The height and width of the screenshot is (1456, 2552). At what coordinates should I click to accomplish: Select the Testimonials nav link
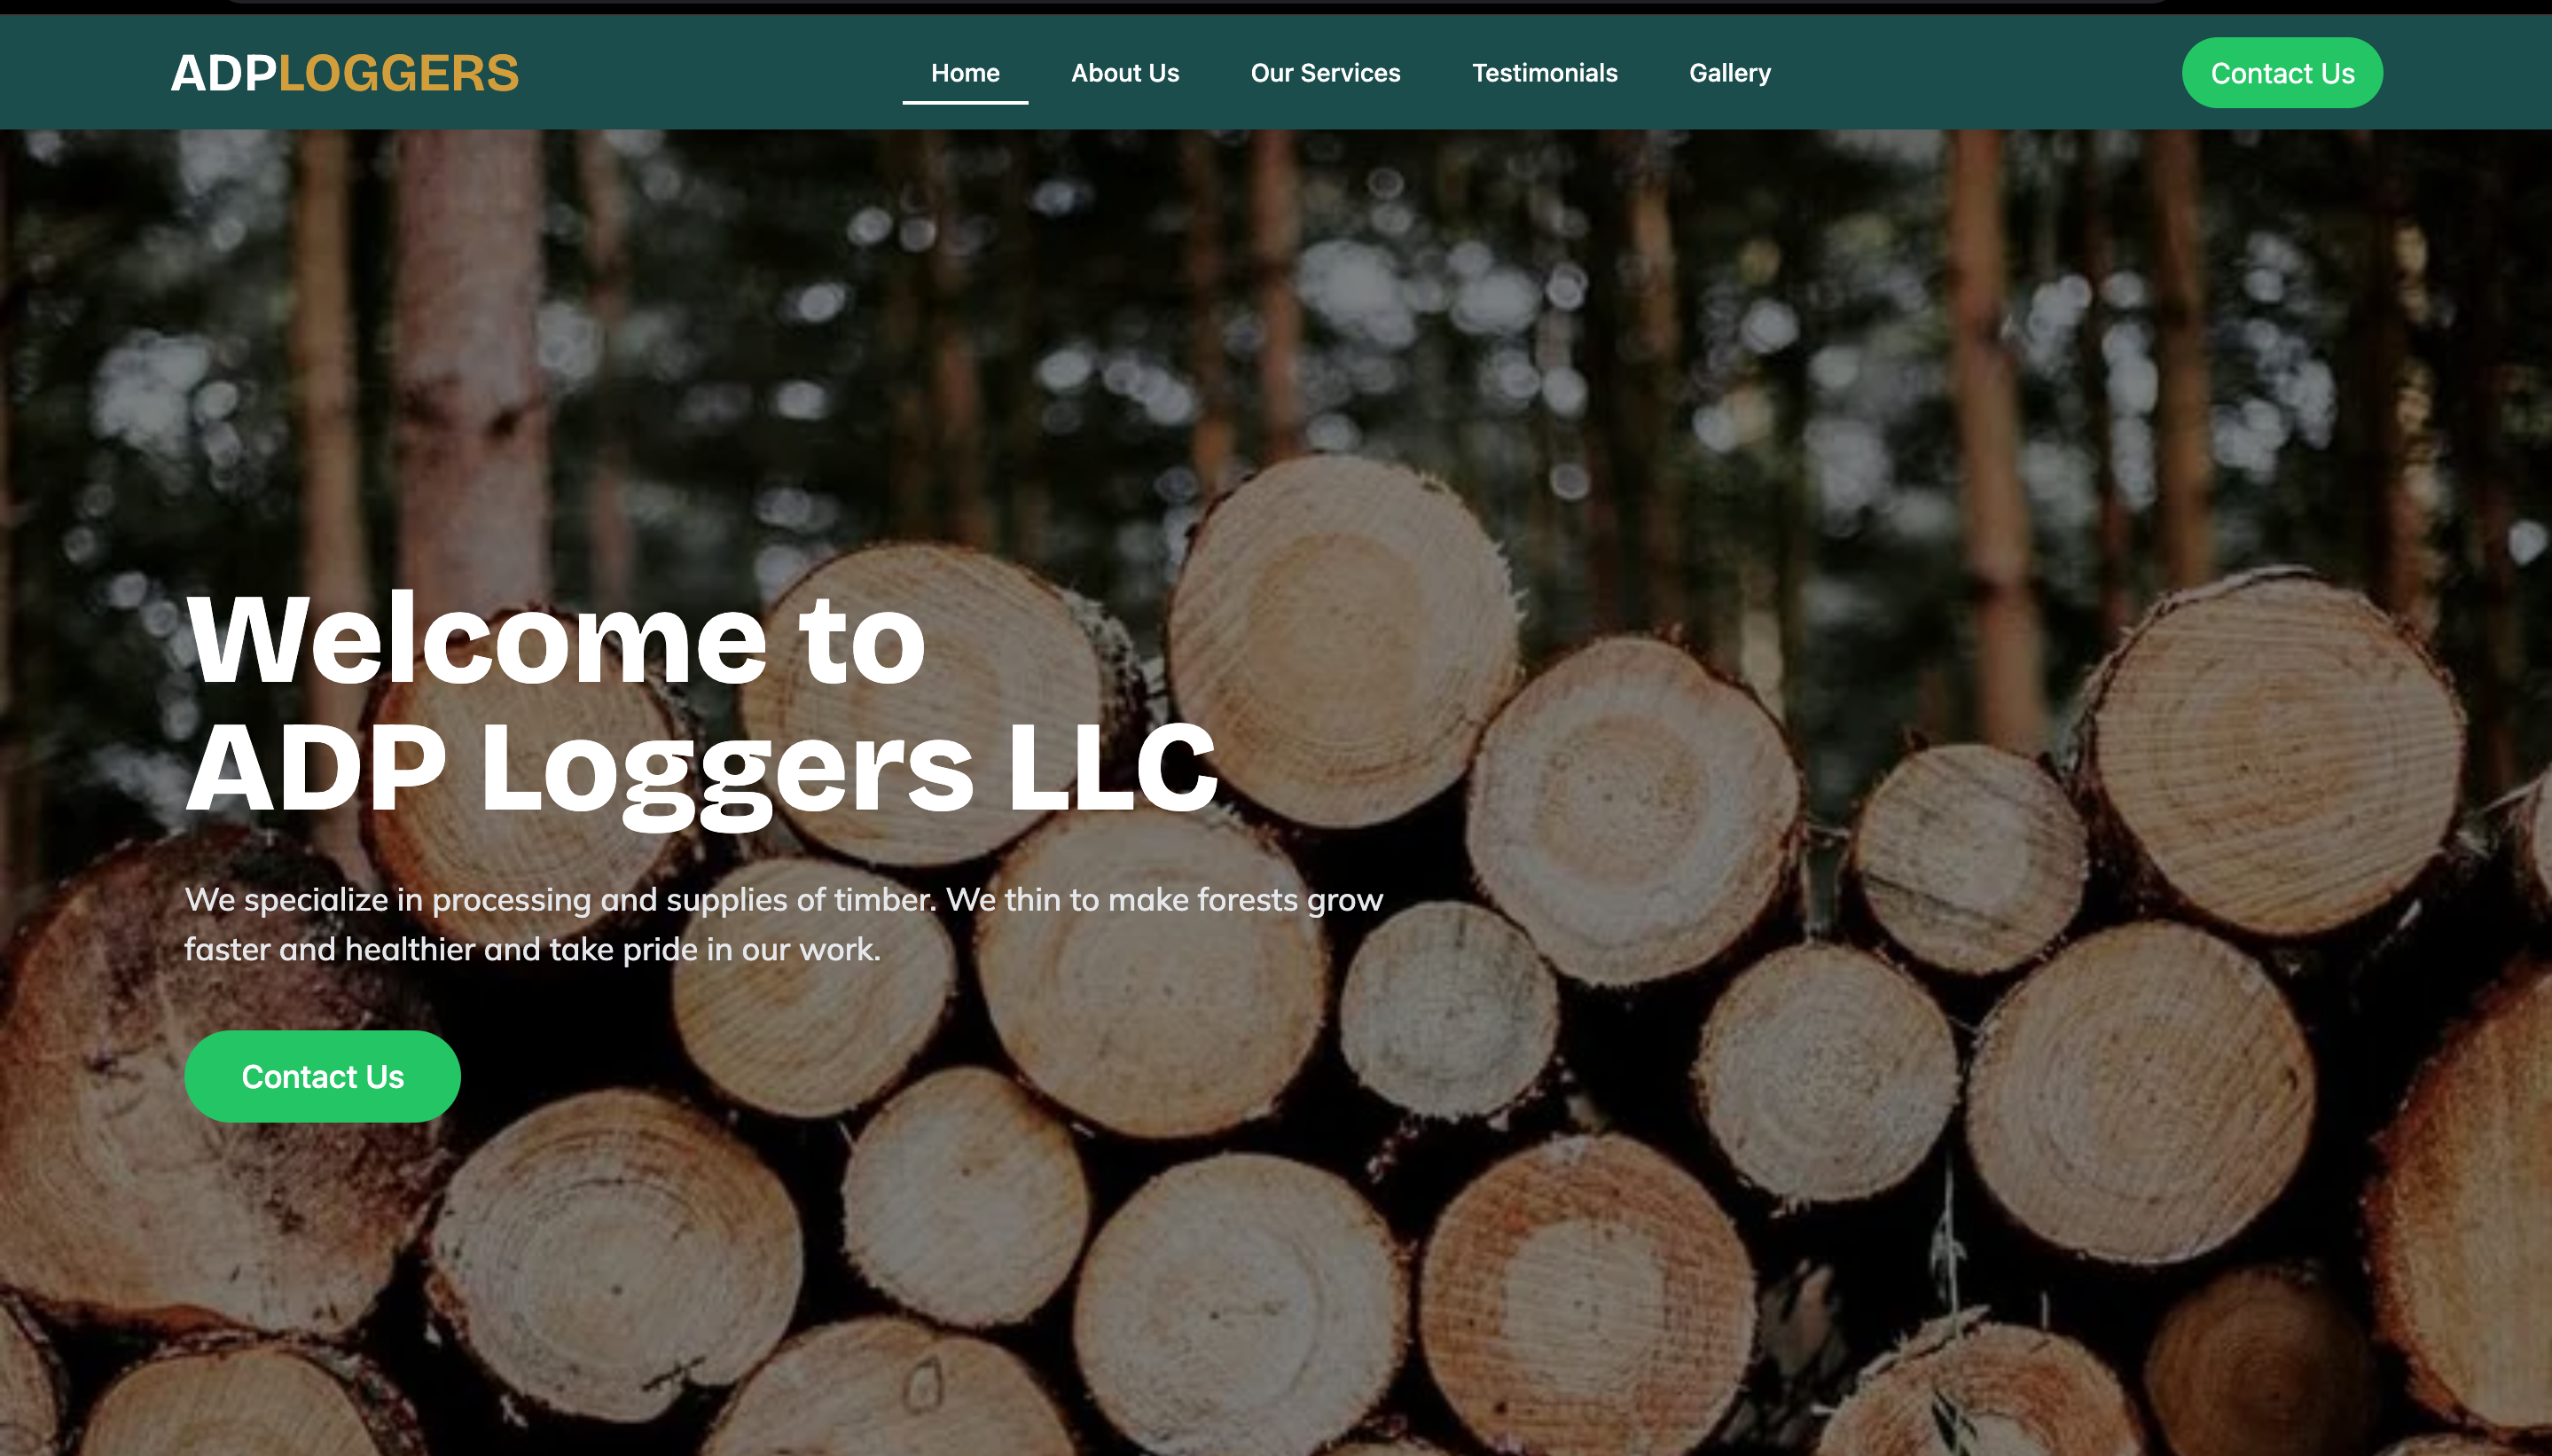pyautogui.click(x=1544, y=73)
